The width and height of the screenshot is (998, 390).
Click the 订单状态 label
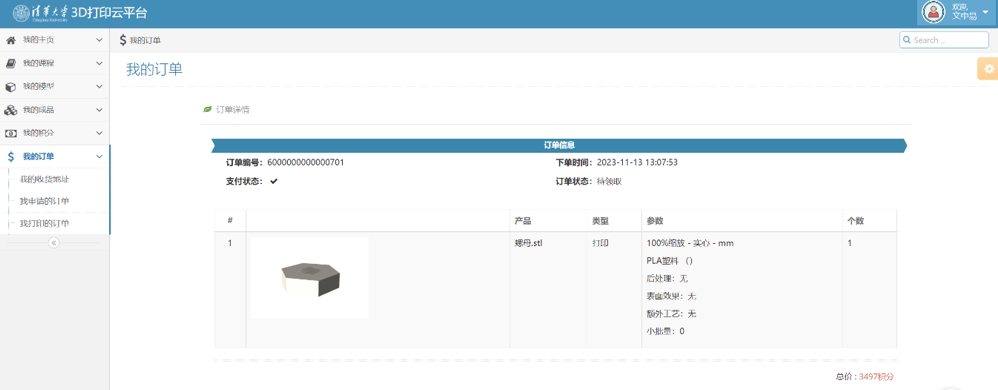tap(574, 181)
